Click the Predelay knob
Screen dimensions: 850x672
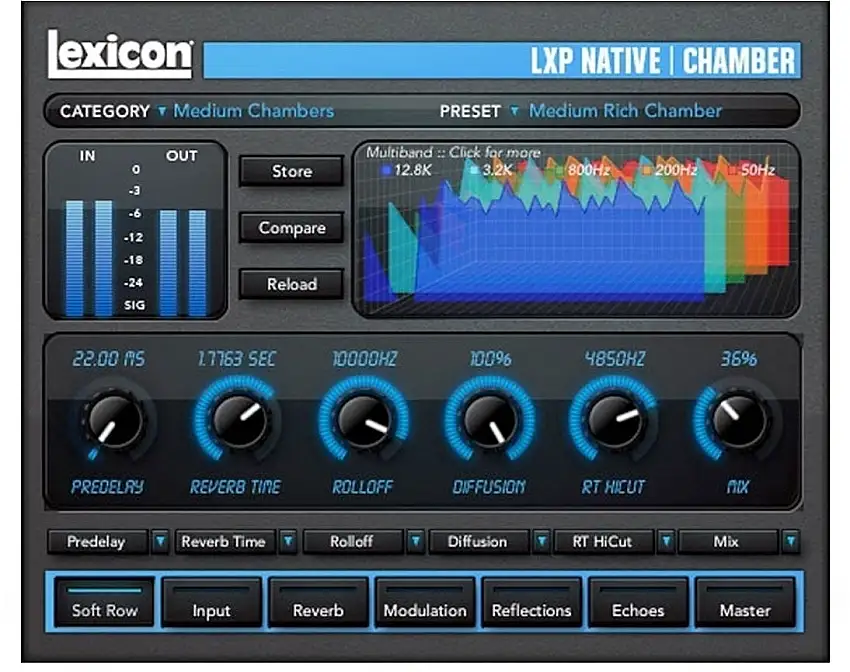point(113,421)
